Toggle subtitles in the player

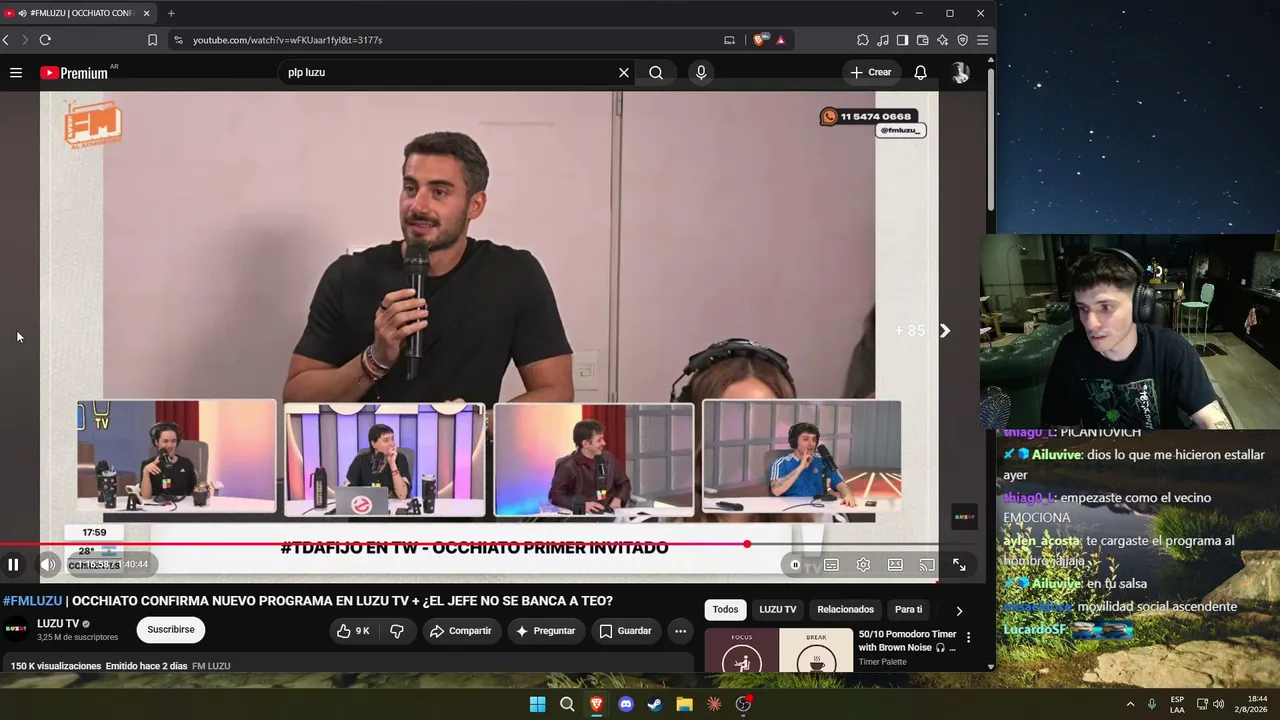pyautogui.click(x=831, y=565)
